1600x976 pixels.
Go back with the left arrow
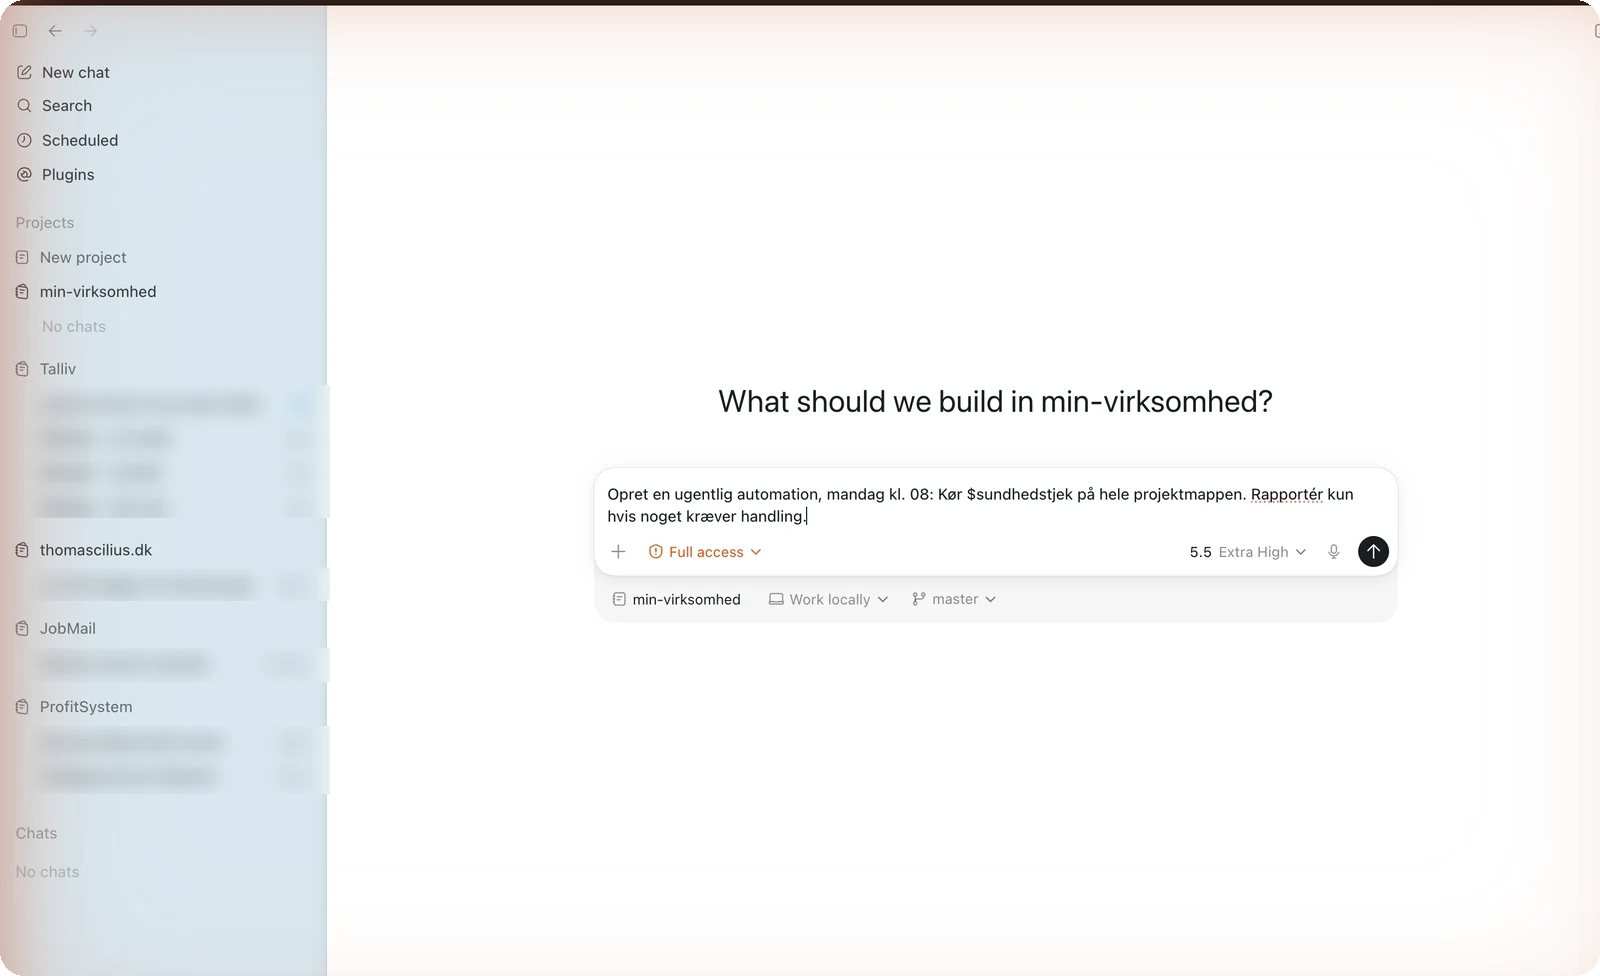(55, 31)
